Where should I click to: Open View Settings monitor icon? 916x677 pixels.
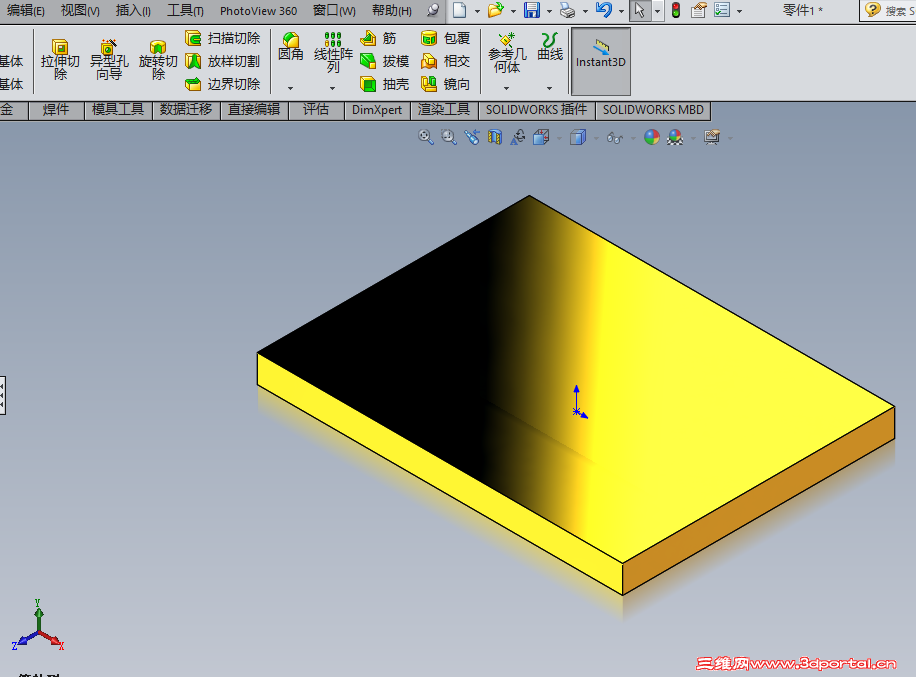(712, 137)
